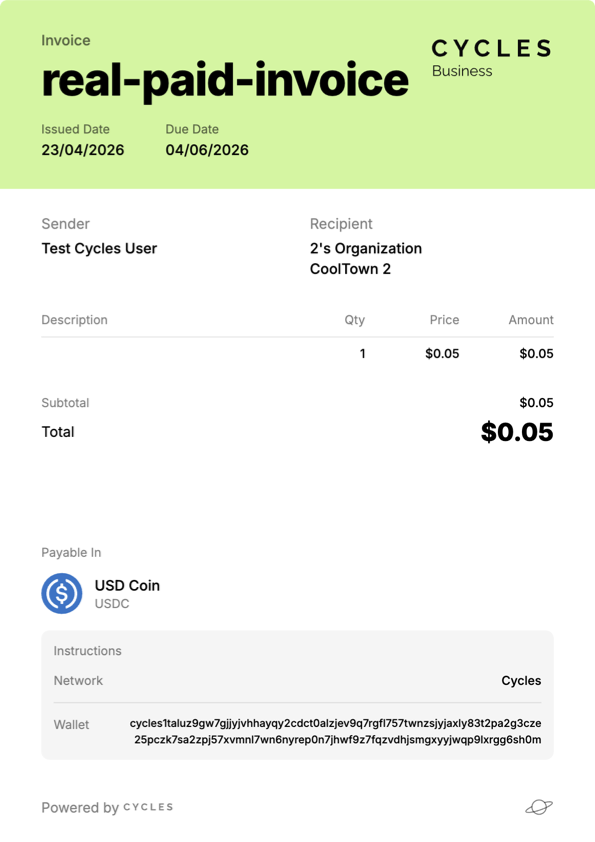Click the USD Coin label
Viewport: 595px width, 842px height.
127,585
